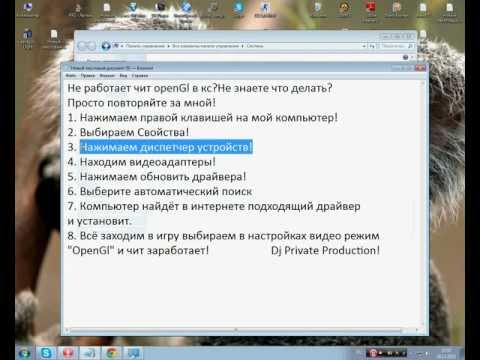This screenshot has height=360, width=480.
Task: Click the line "1. Нажимаем правой клавишей на мой компьютер!"
Action: tap(203, 118)
